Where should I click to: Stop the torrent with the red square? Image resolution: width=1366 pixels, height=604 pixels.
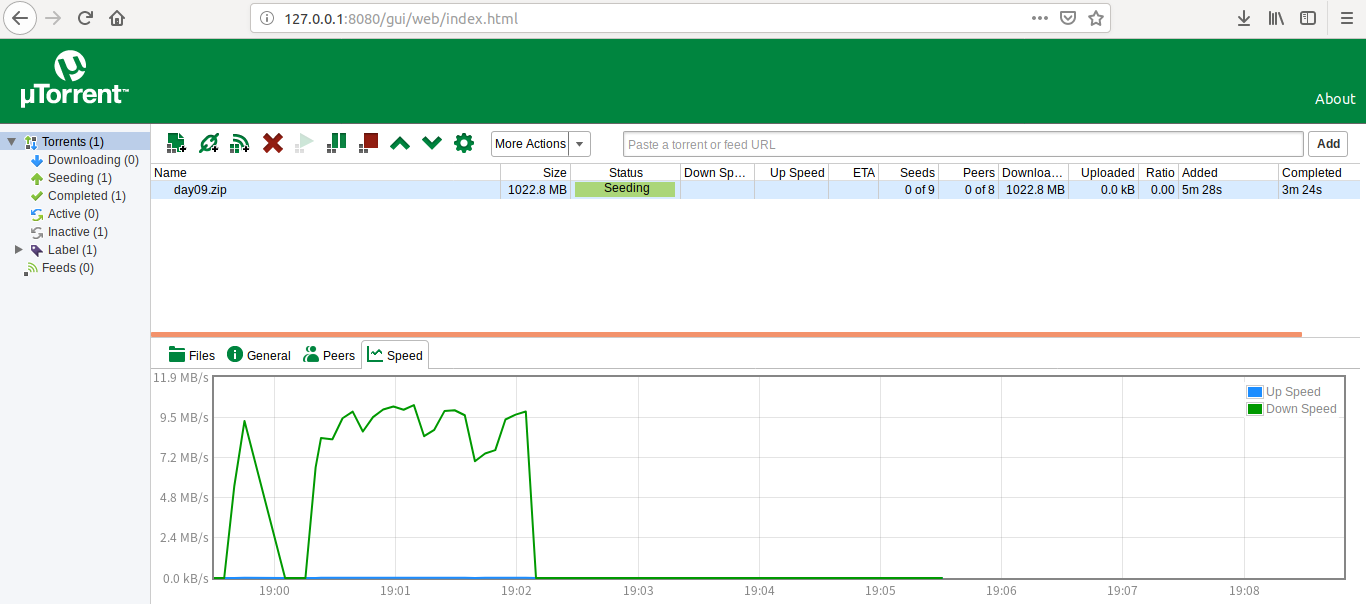(x=369, y=143)
